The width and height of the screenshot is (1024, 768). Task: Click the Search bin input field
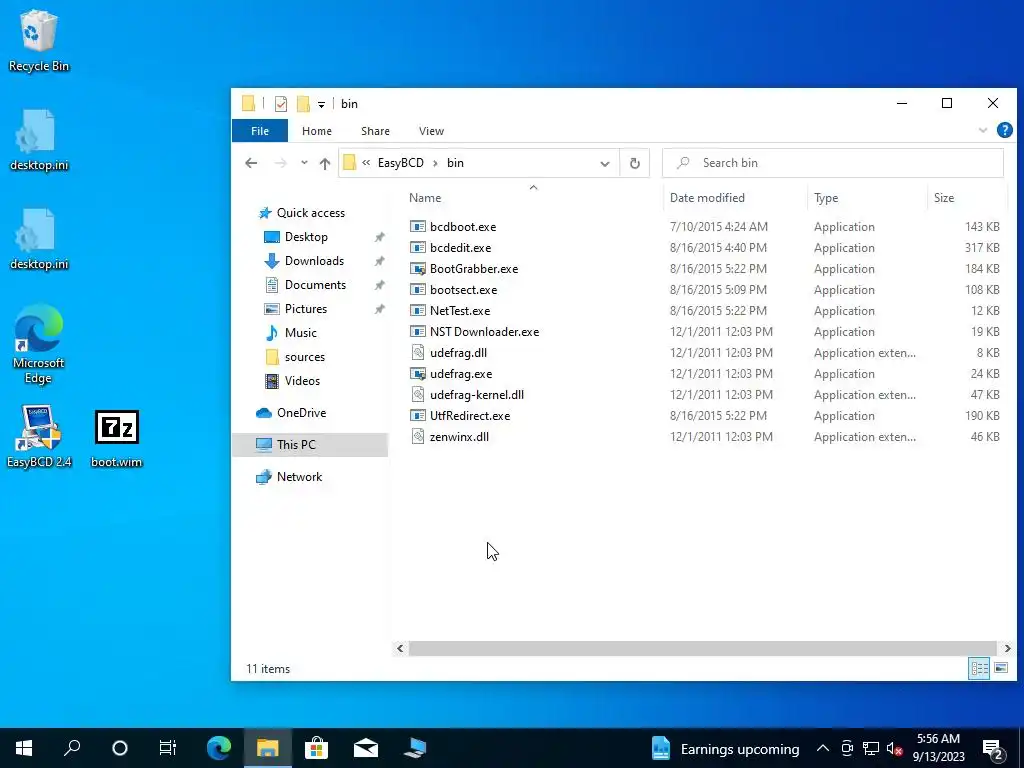click(833, 163)
